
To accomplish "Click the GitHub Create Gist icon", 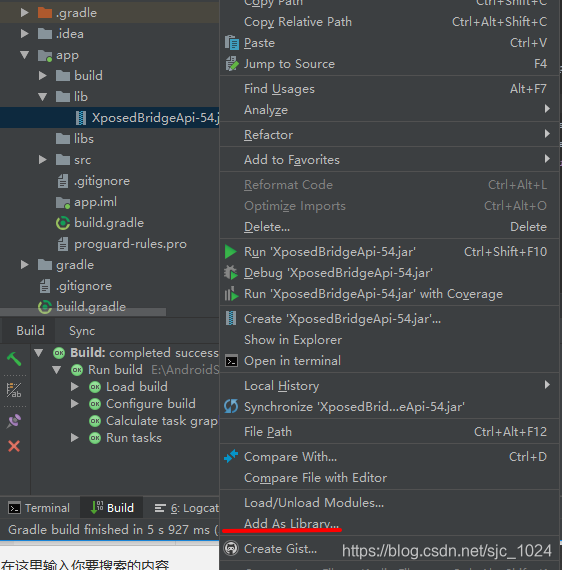I will tap(231, 548).
